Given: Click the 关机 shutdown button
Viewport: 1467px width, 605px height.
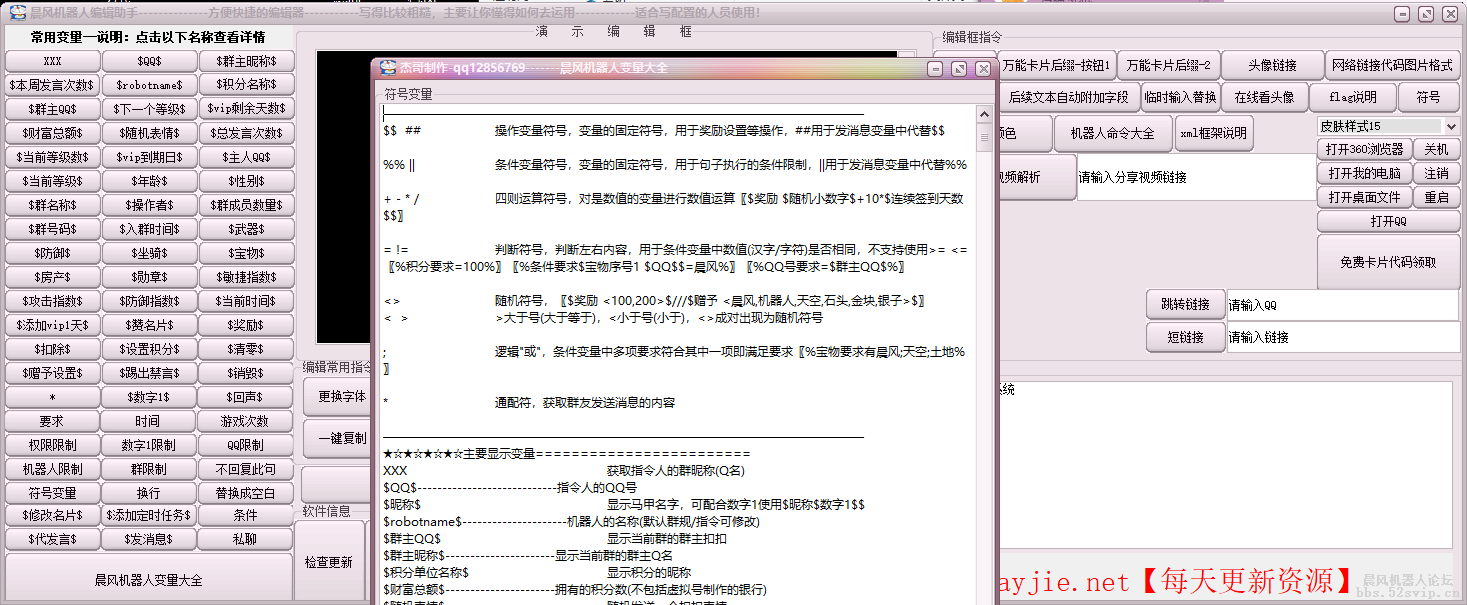Looking at the screenshot, I should (x=1436, y=149).
